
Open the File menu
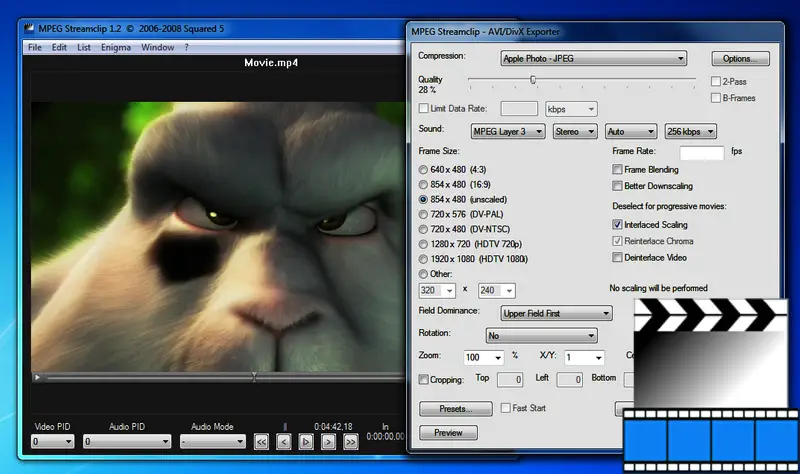(35, 47)
